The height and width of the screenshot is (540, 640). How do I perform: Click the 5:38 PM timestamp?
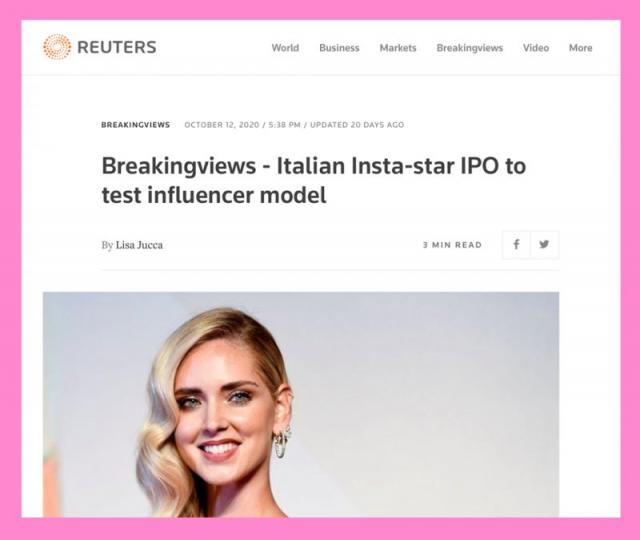pos(284,125)
